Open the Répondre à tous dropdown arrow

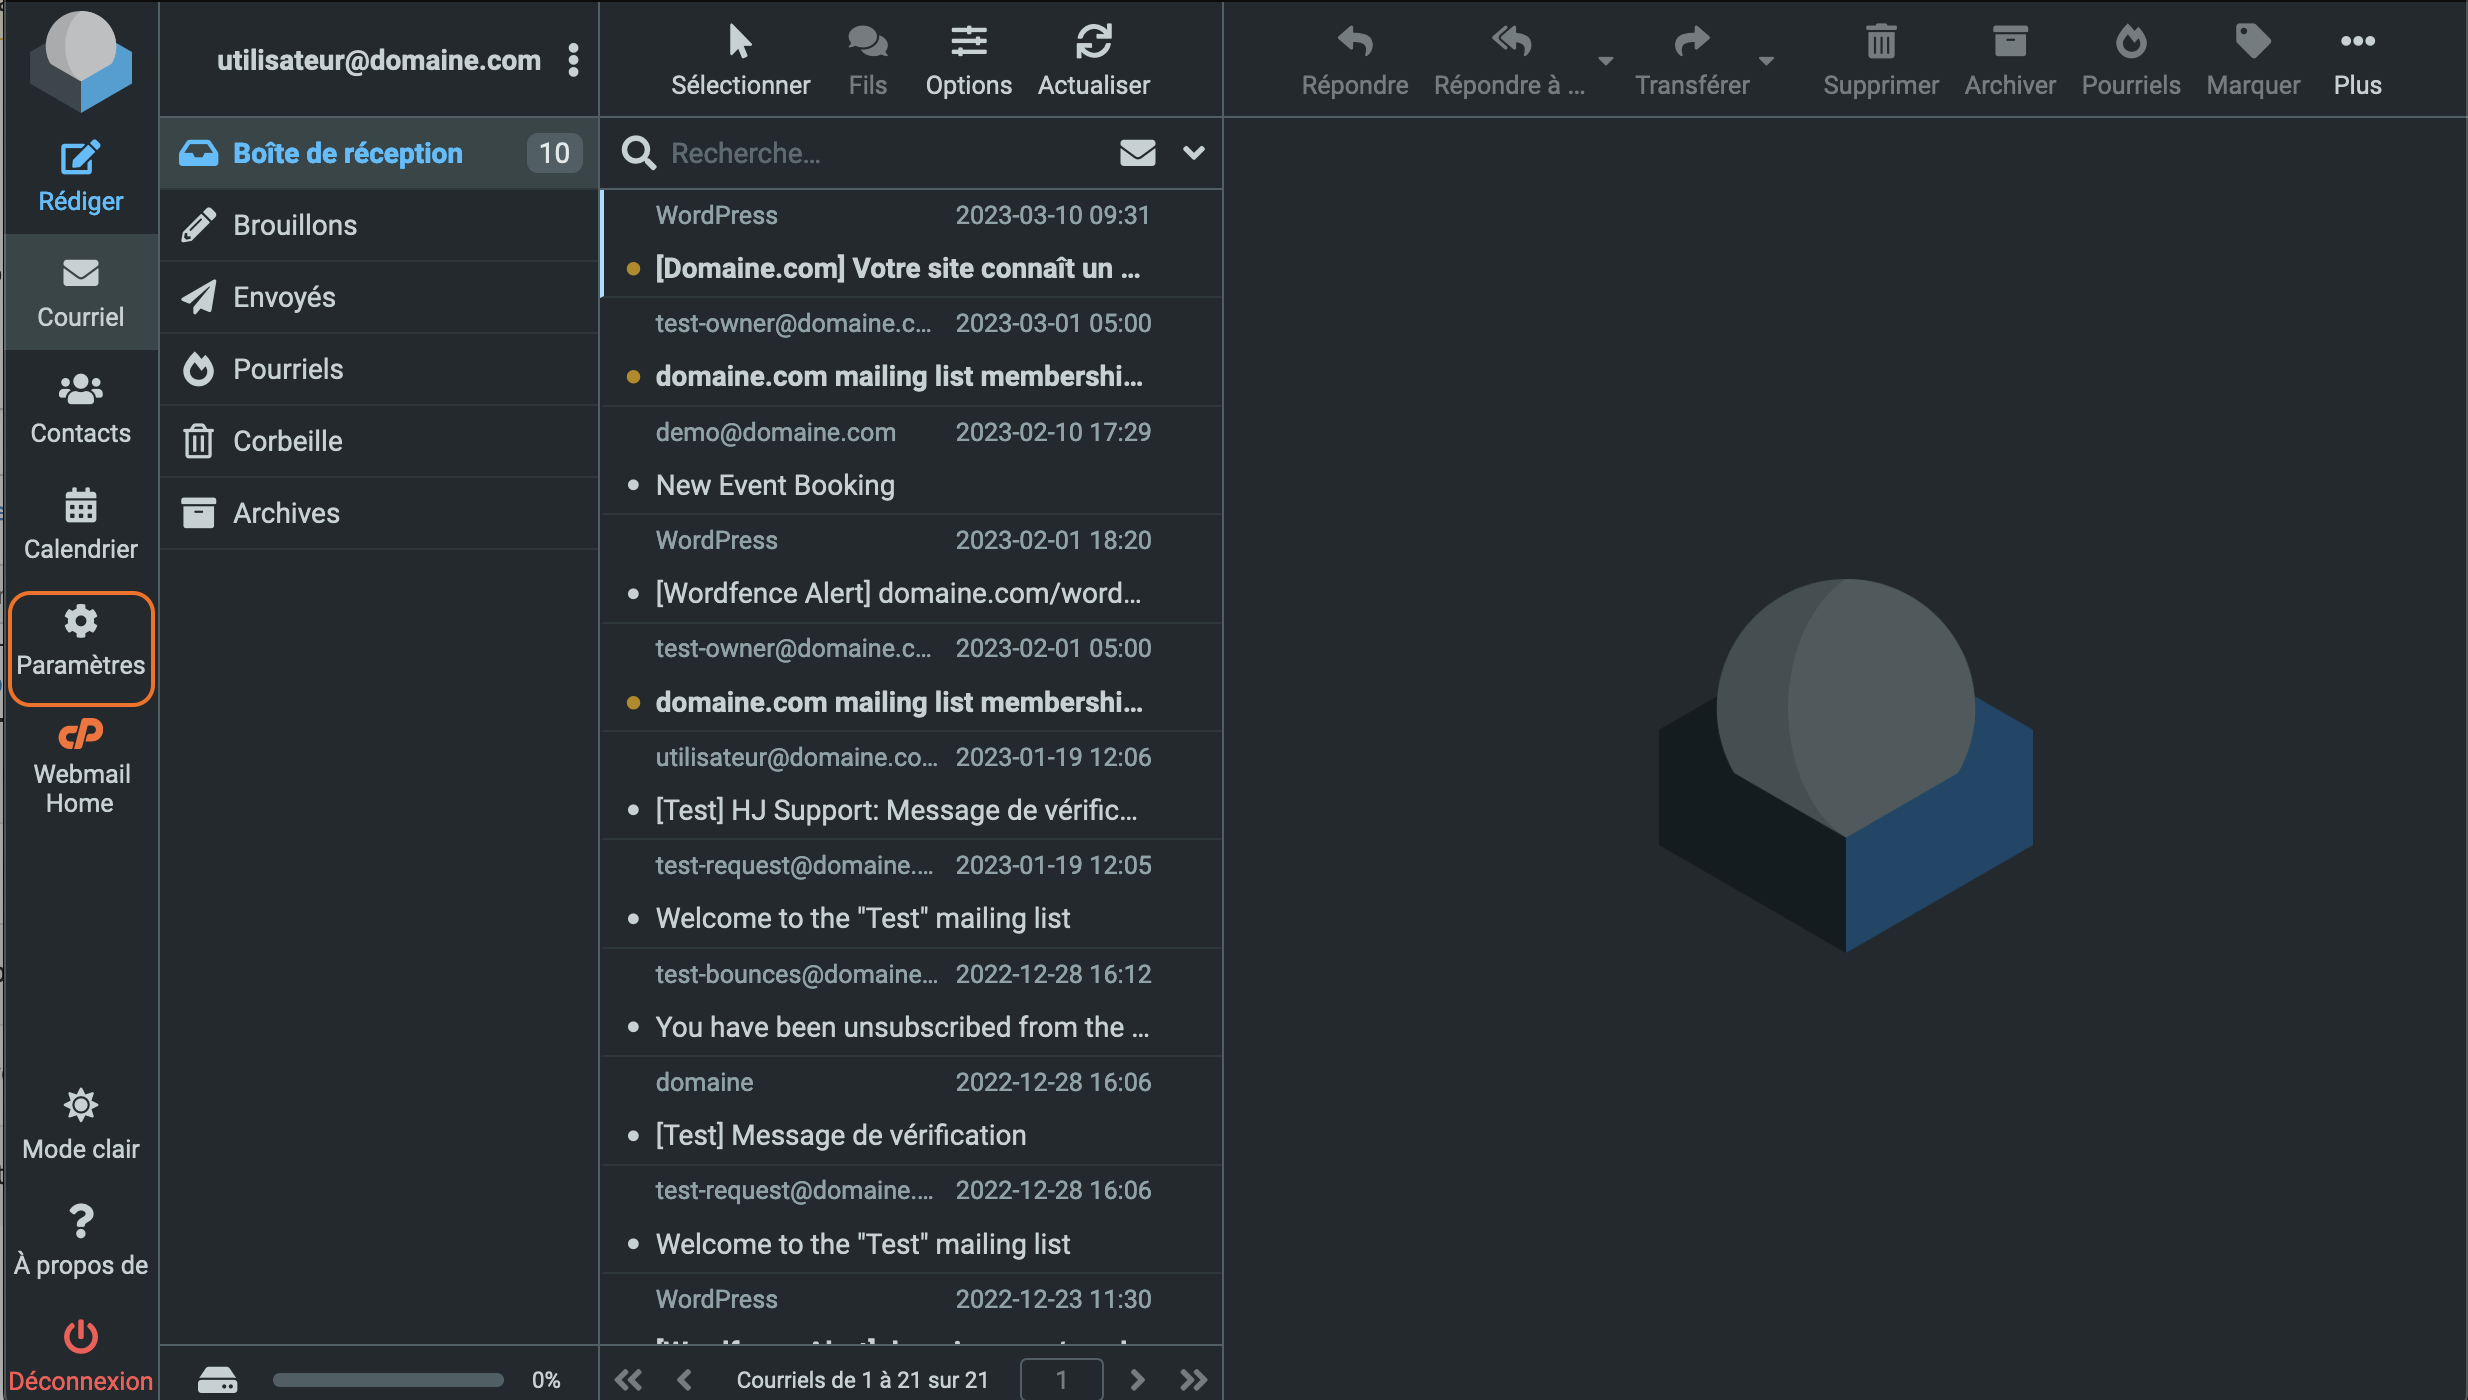pyautogui.click(x=1605, y=61)
